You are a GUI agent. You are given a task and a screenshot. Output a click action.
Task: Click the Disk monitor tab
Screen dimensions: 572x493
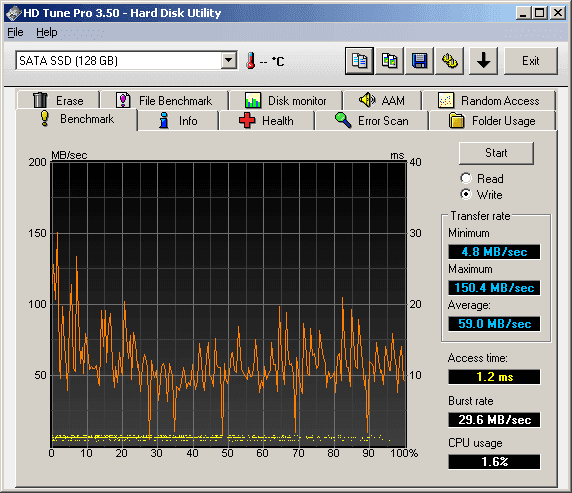click(x=286, y=100)
